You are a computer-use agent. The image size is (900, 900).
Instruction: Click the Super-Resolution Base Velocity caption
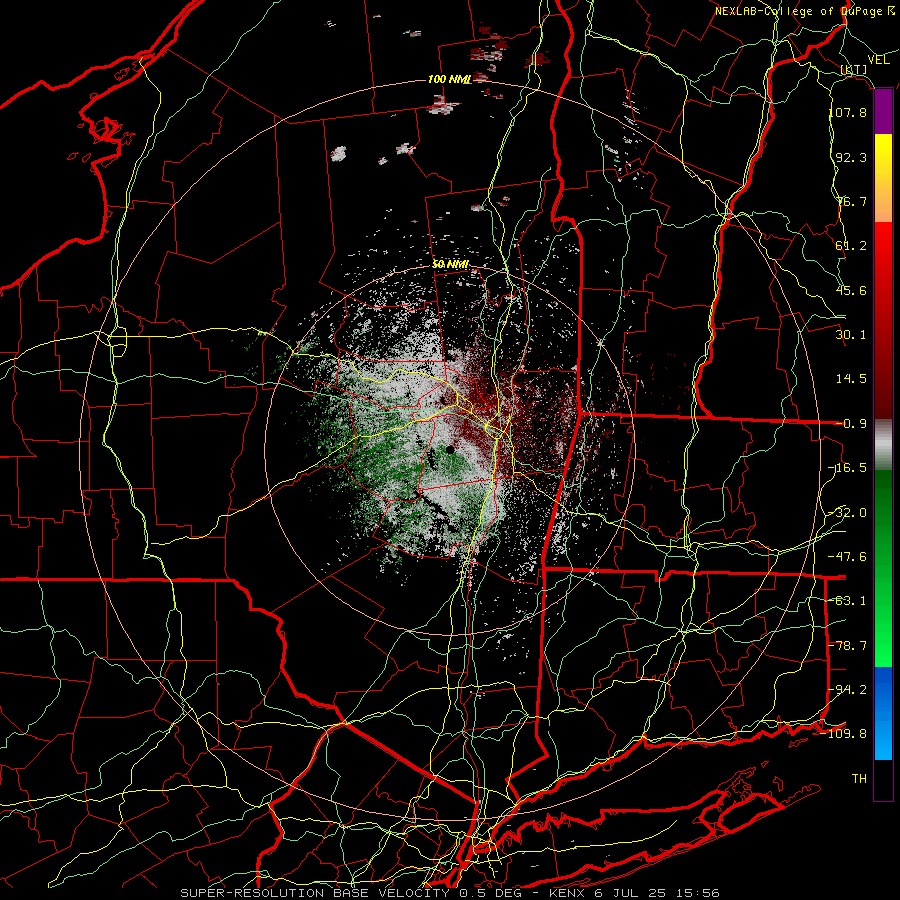tap(449, 893)
